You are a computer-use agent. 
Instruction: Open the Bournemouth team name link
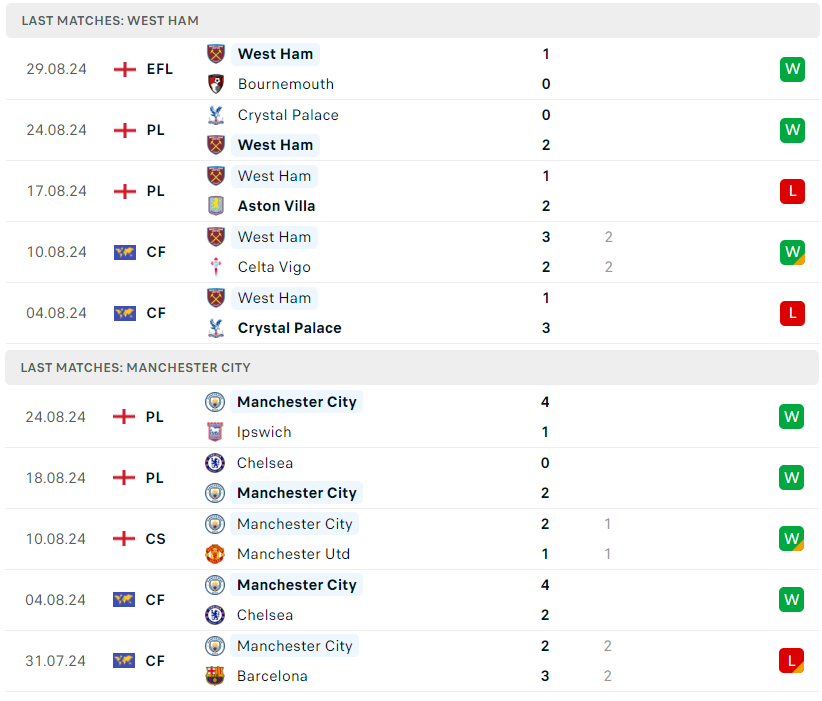pos(286,84)
